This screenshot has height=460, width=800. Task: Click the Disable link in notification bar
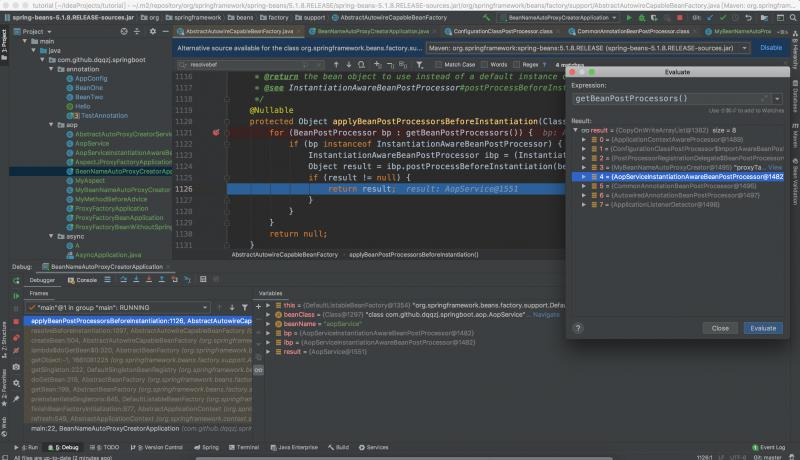pyautogui.click(x=770, y=47)
